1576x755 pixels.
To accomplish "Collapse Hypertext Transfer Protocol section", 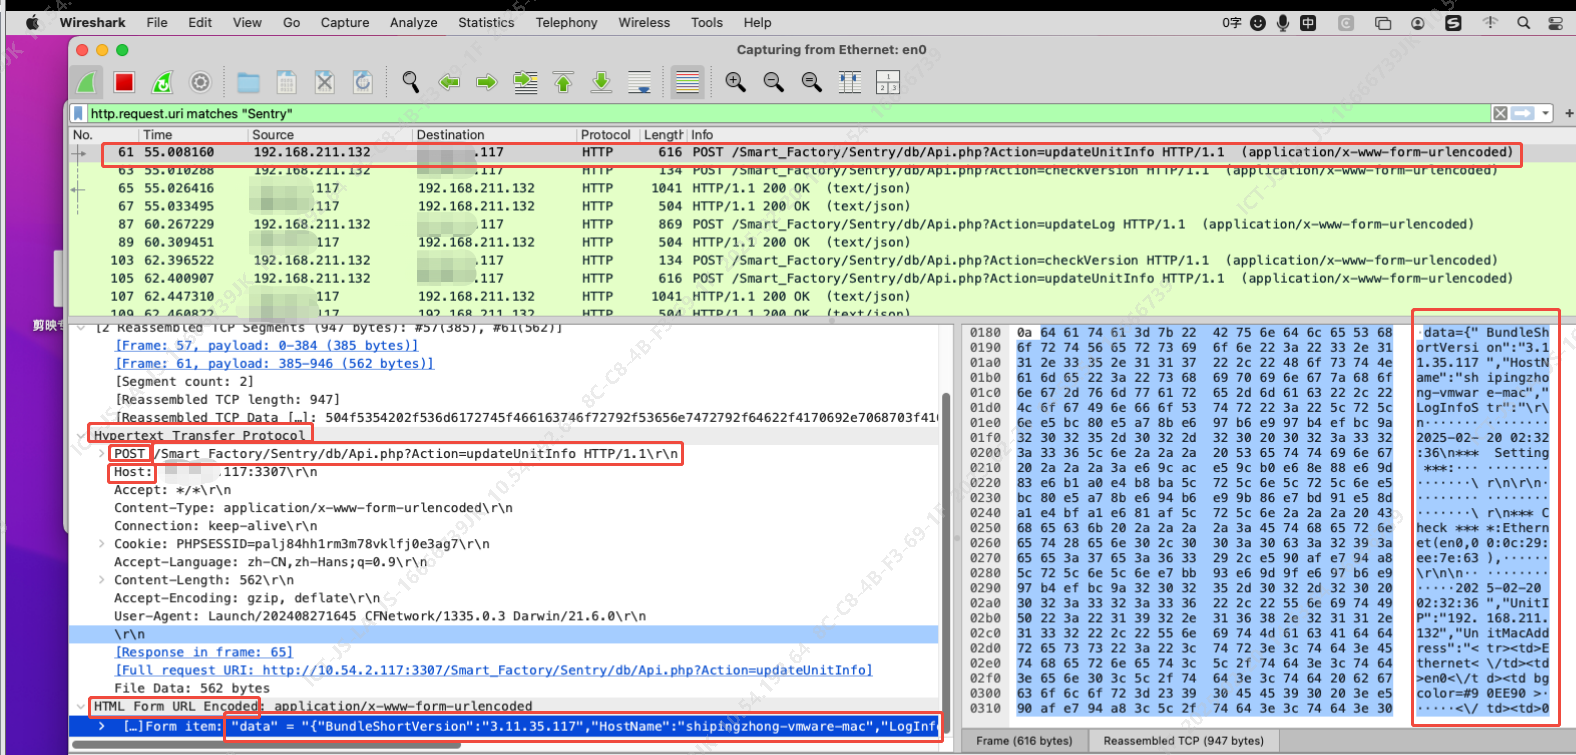I will tap(82, 436).
